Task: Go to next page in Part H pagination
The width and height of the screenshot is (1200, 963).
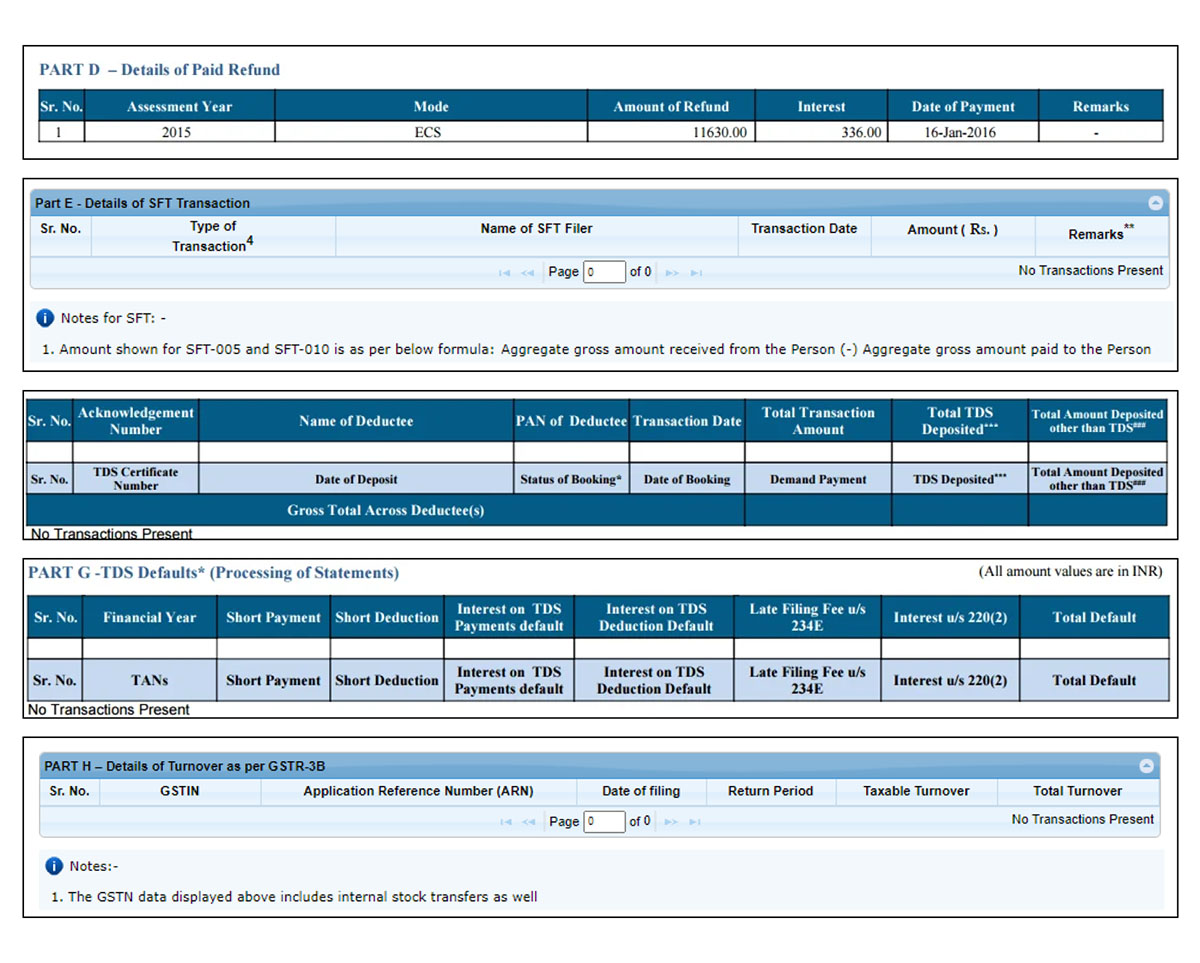Action: tap(671, 821)
